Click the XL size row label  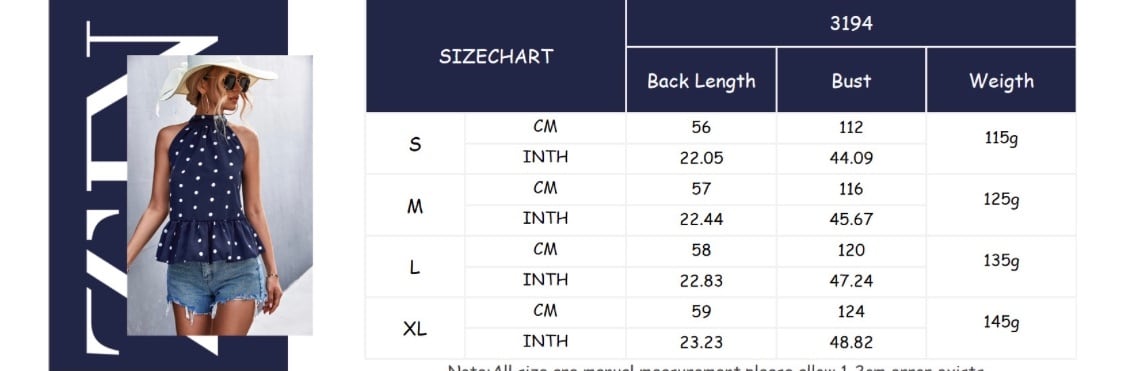[415, 329]
